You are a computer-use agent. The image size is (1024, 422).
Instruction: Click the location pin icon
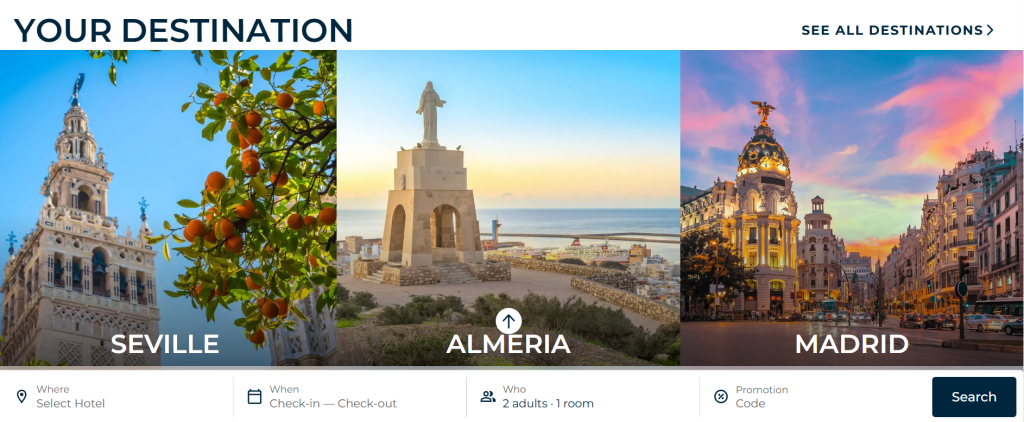pos(22,397)
